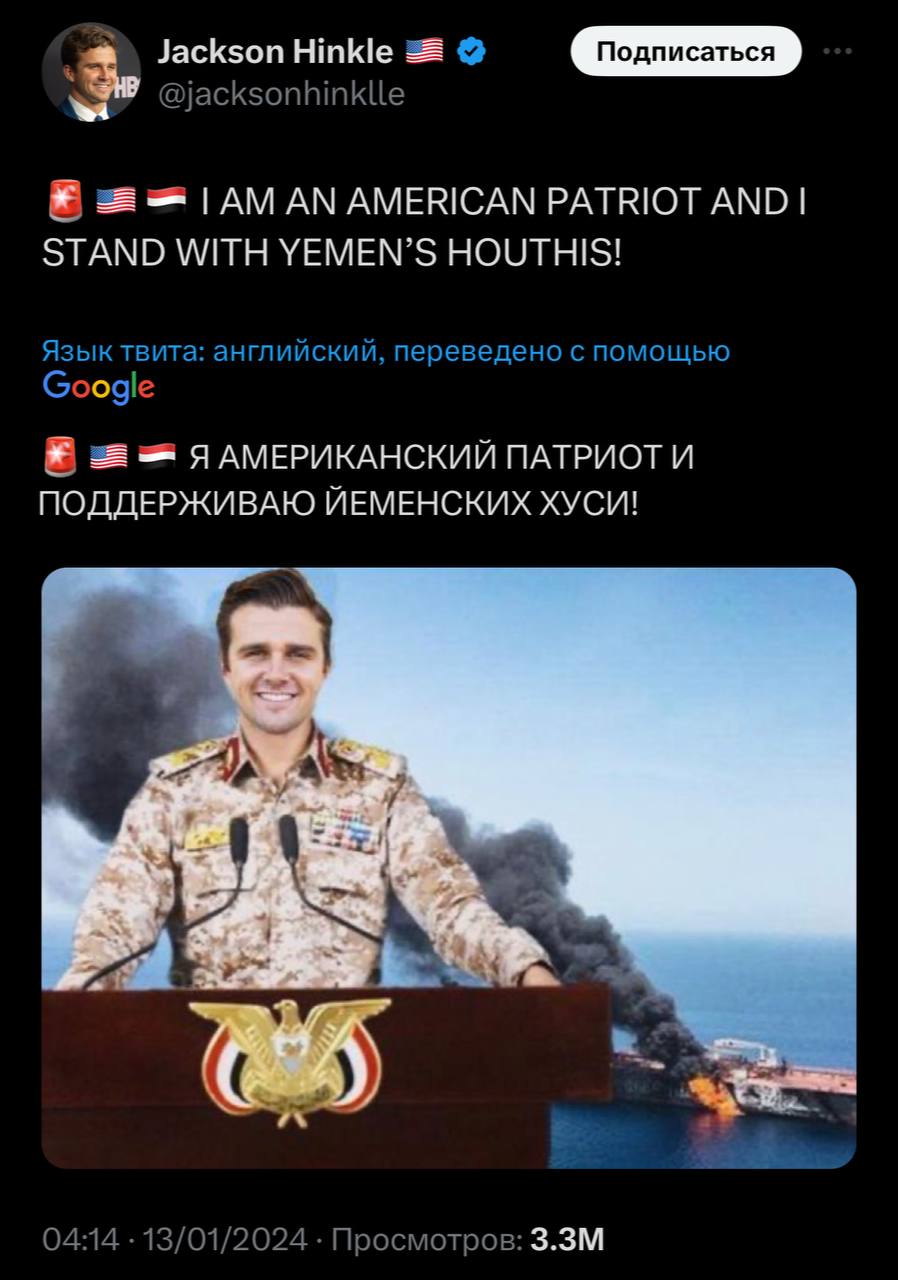The image size is (898, 1280).
Task: Click the 04:14 · 13/01/2024 timestamp
Action: coord(175,1239)
